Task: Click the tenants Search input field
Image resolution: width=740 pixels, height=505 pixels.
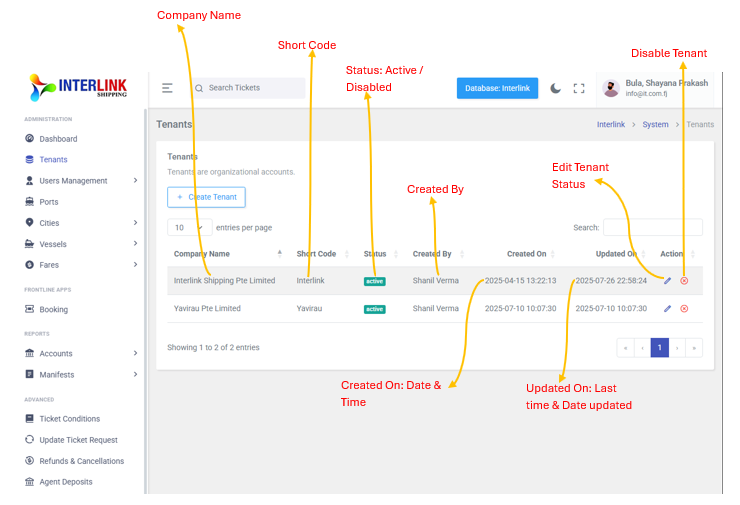Action: 652,228
